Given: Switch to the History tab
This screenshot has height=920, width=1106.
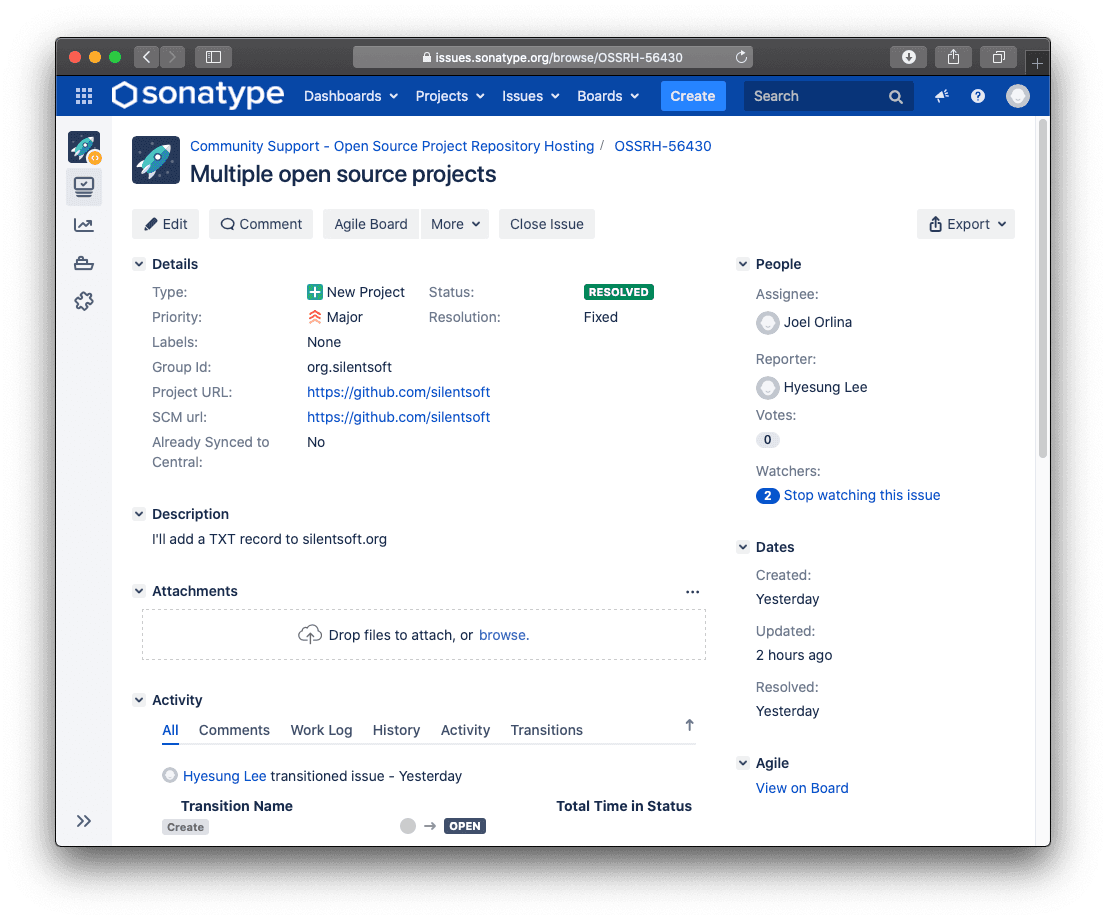Looking at the screenshot, I should point(396,730).
